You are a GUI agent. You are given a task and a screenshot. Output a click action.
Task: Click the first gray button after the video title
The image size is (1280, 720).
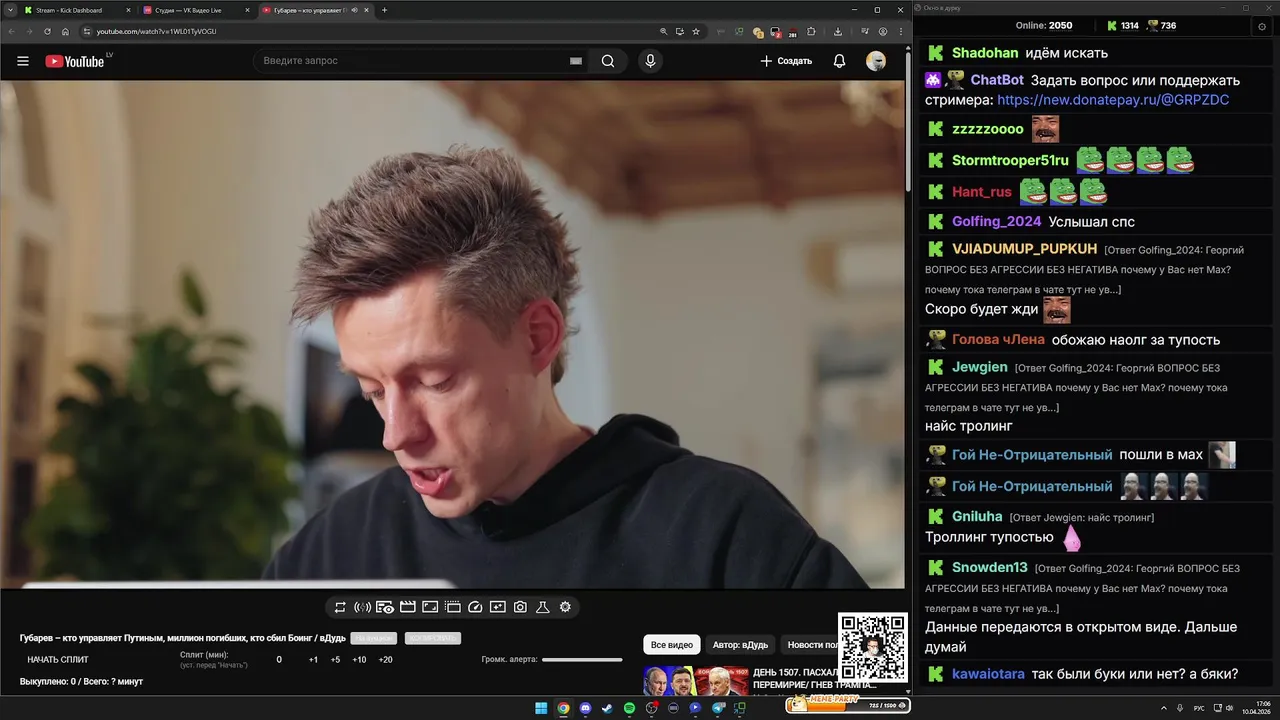point(374,638)
